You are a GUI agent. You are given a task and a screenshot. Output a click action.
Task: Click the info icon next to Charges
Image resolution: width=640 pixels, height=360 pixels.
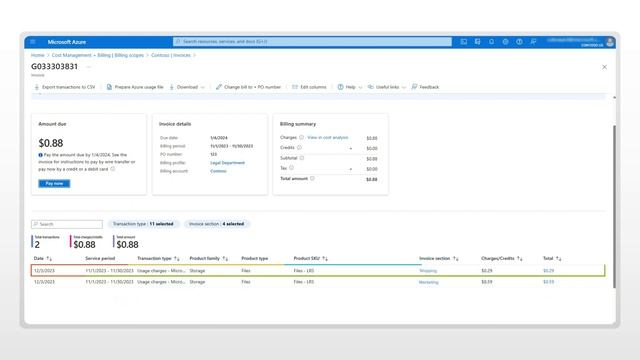pyautogui.click(x=301, y=138)
